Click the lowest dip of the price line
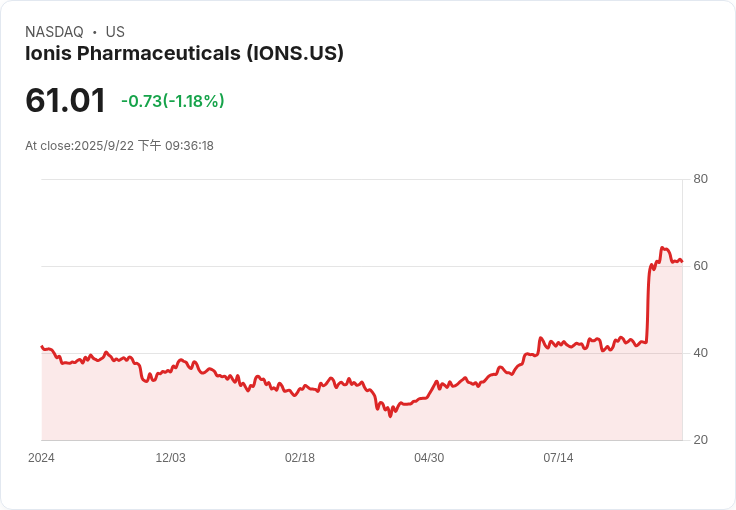Screen dimensions: 736x510 [390, 416]
